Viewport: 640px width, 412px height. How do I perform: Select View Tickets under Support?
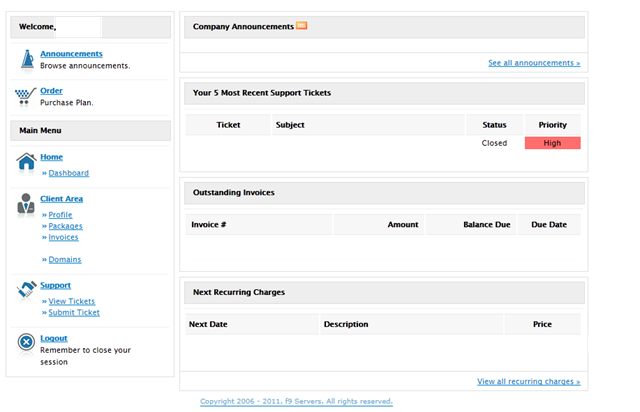point(72,301)
